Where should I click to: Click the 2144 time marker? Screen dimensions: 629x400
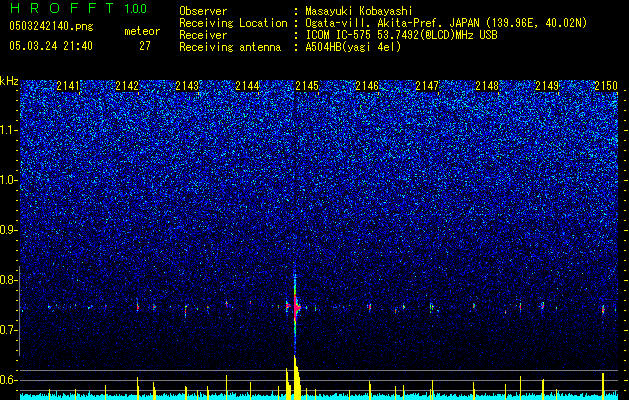click(x=248, y=85)
